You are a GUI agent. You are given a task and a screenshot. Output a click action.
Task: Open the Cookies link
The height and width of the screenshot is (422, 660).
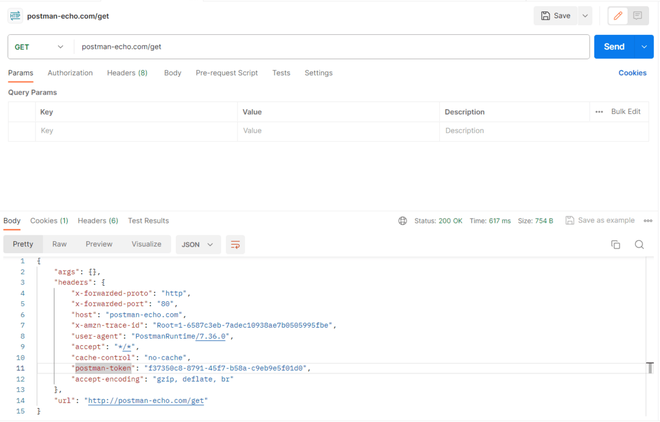632,73
